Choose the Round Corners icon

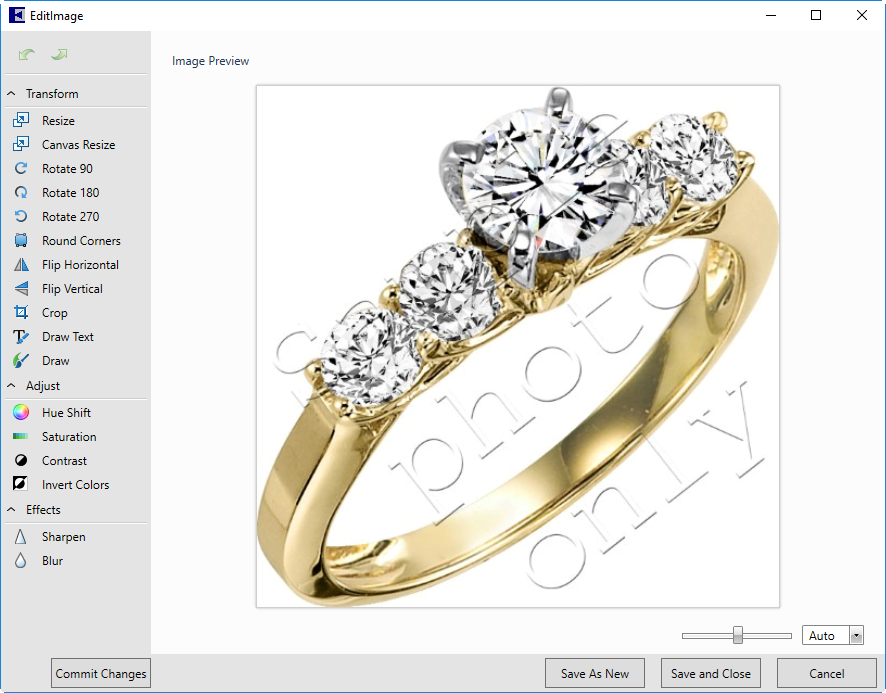pyautogui.click(x=21, y=241)
